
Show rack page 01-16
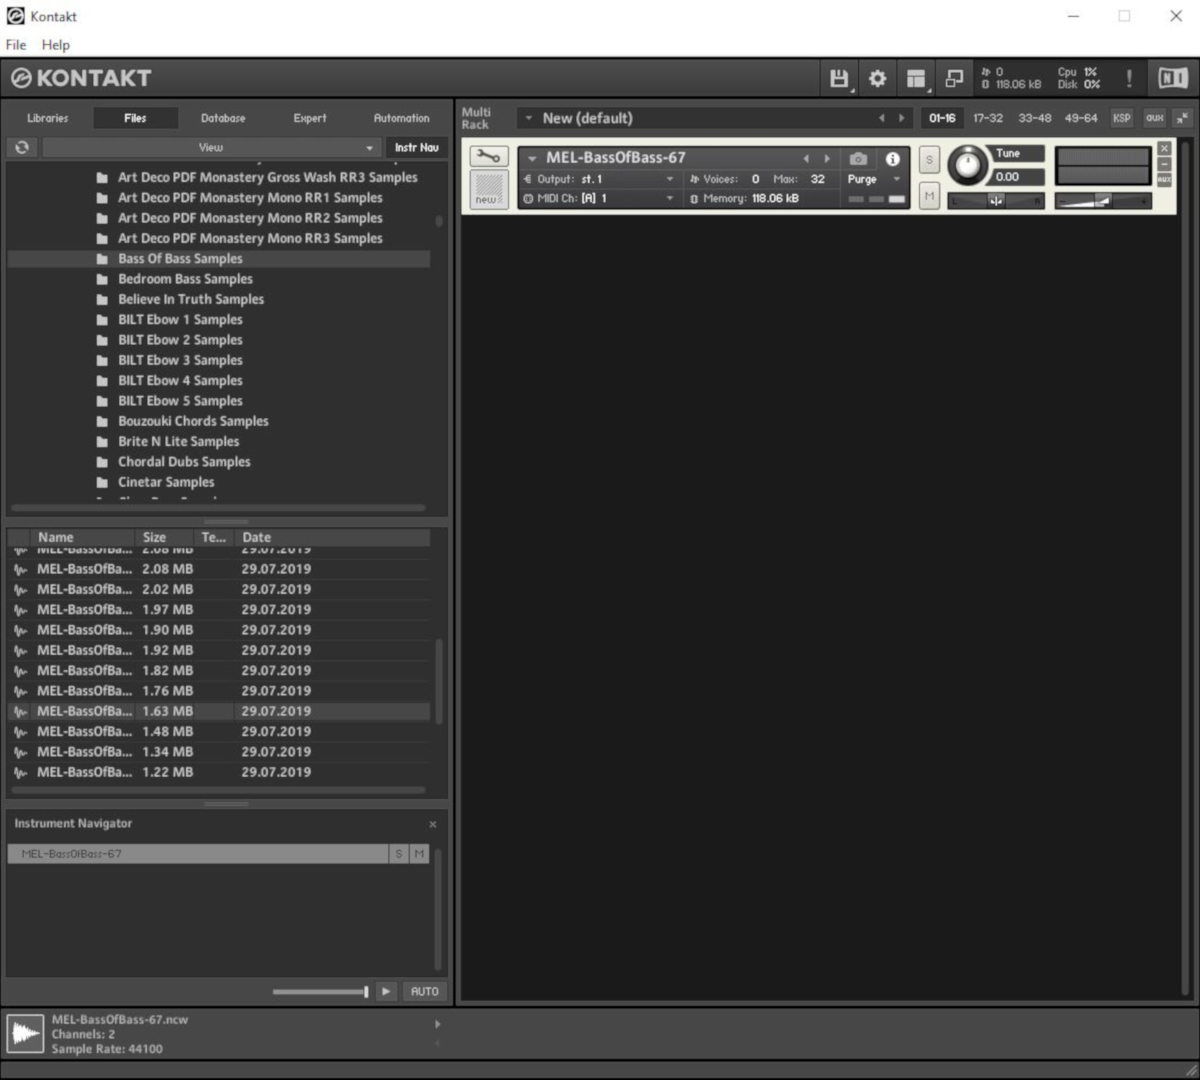[x=942, y=118]
